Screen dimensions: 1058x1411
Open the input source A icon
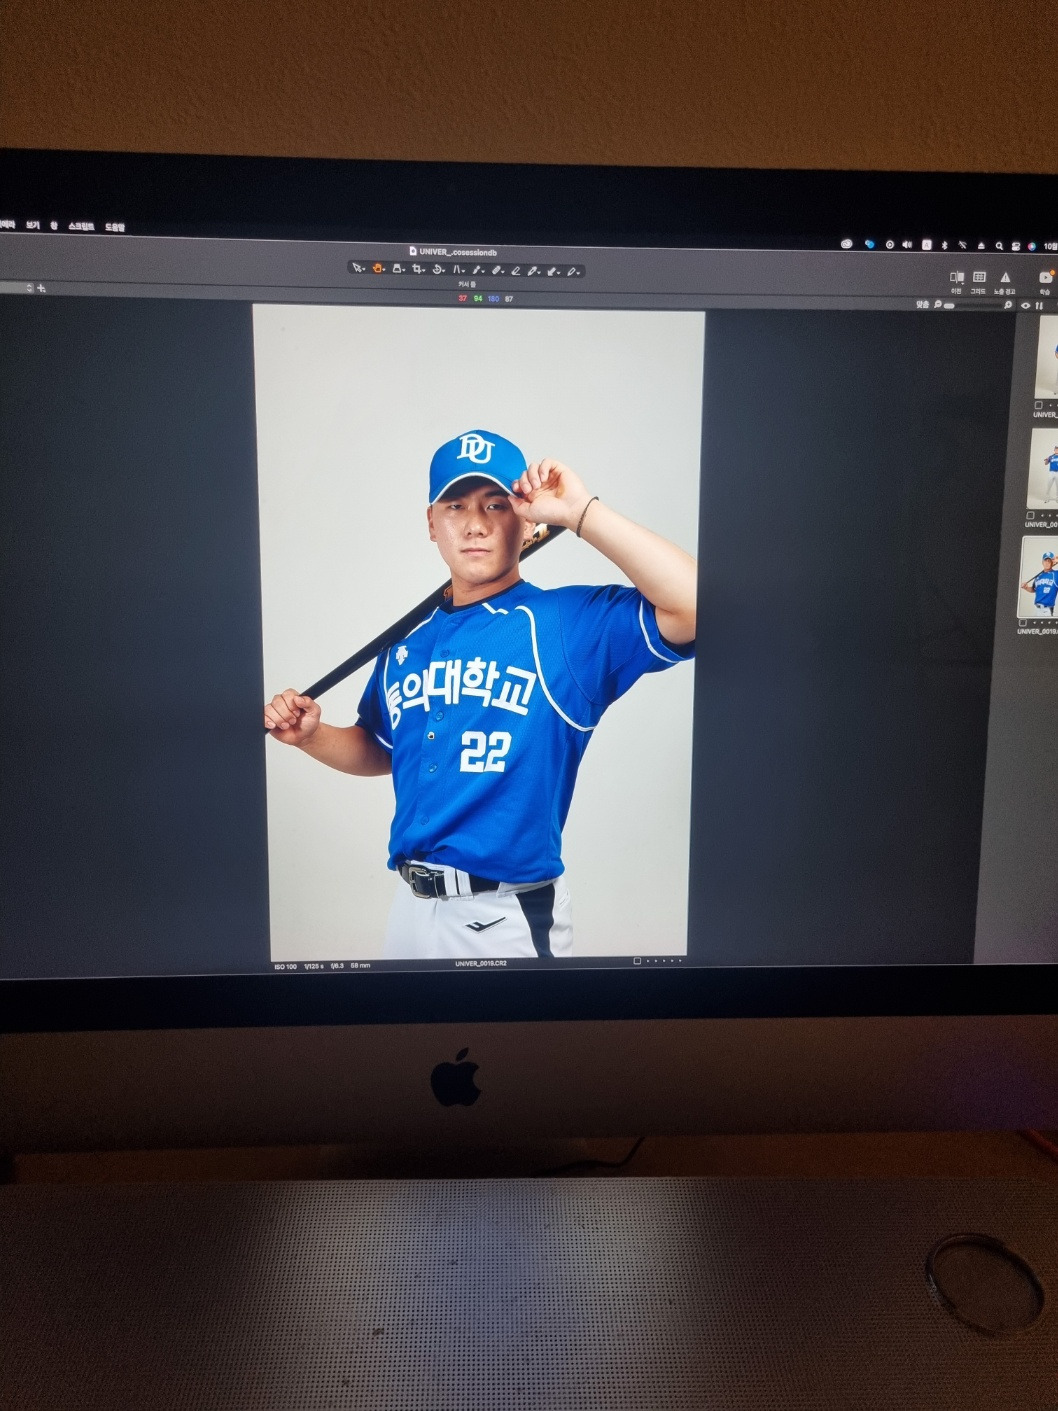click(x=927, y=245)
